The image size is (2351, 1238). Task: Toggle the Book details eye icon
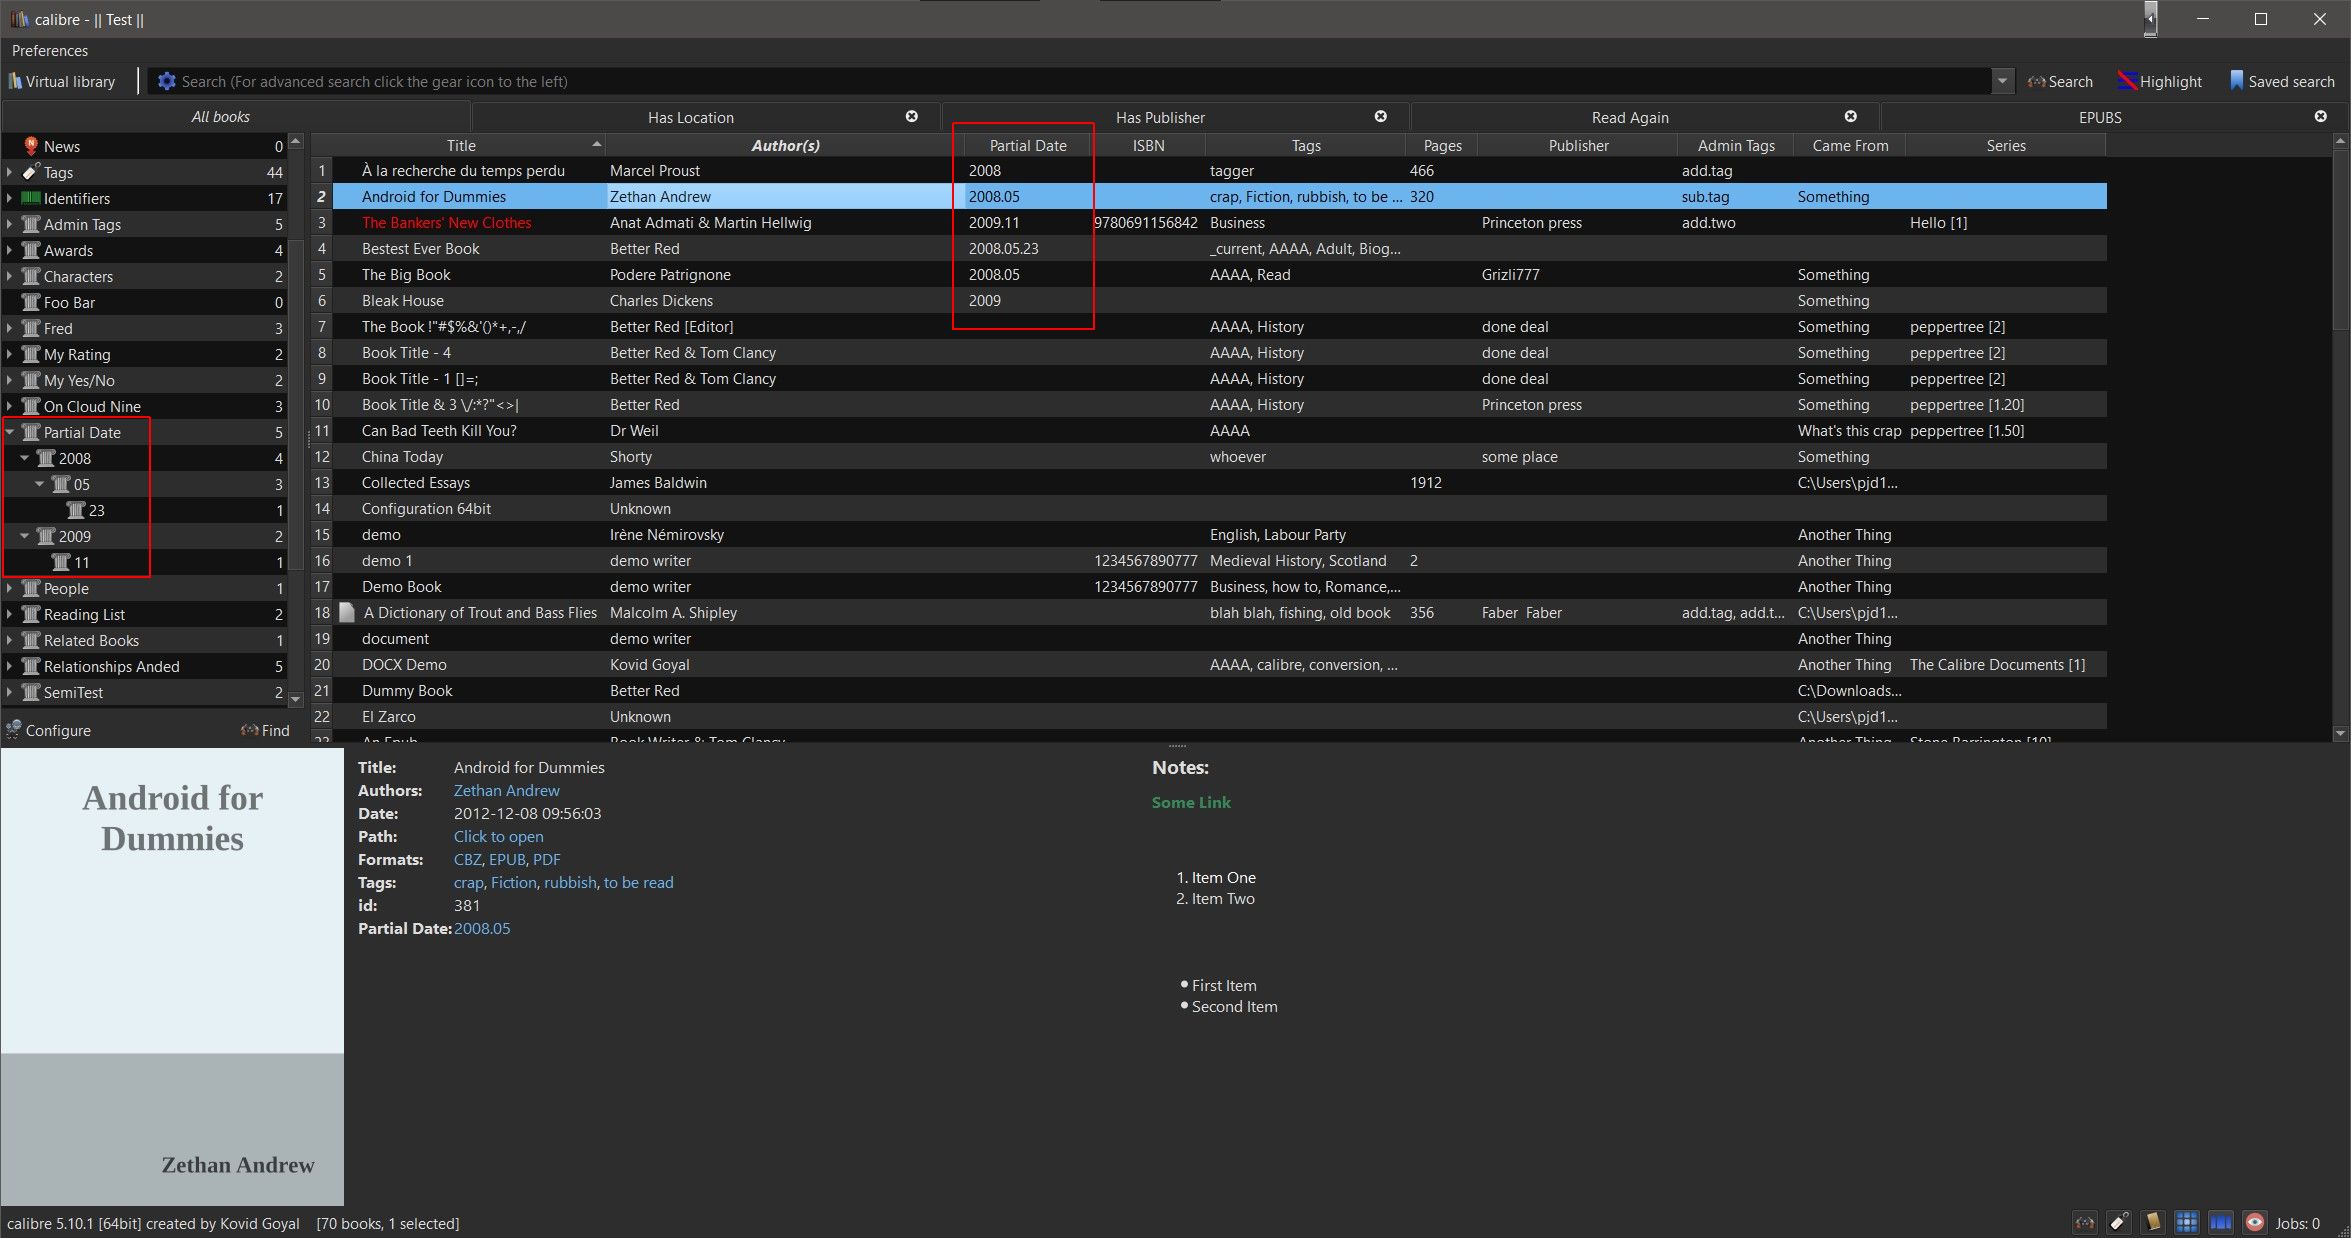(2254, 1222)
